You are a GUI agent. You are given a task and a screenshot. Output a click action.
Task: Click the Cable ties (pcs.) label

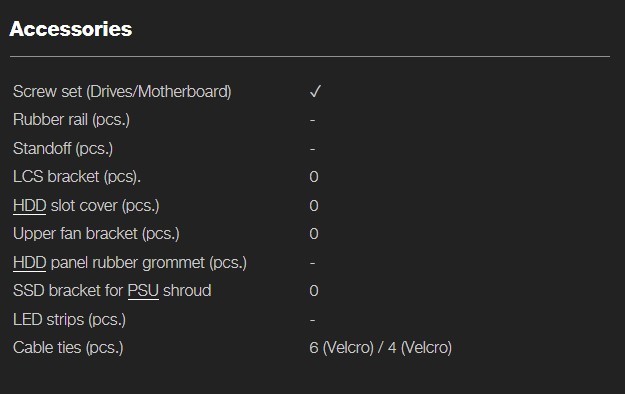(x=68, y=348)
